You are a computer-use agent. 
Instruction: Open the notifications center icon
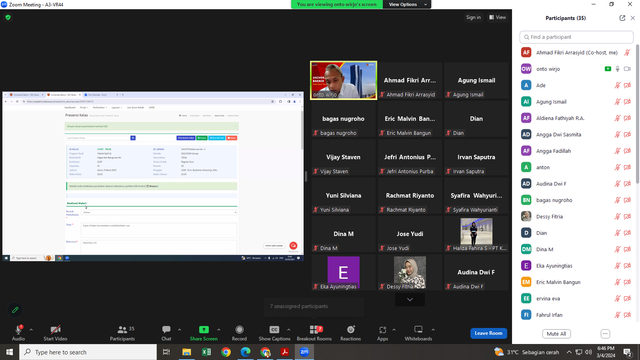627,352
